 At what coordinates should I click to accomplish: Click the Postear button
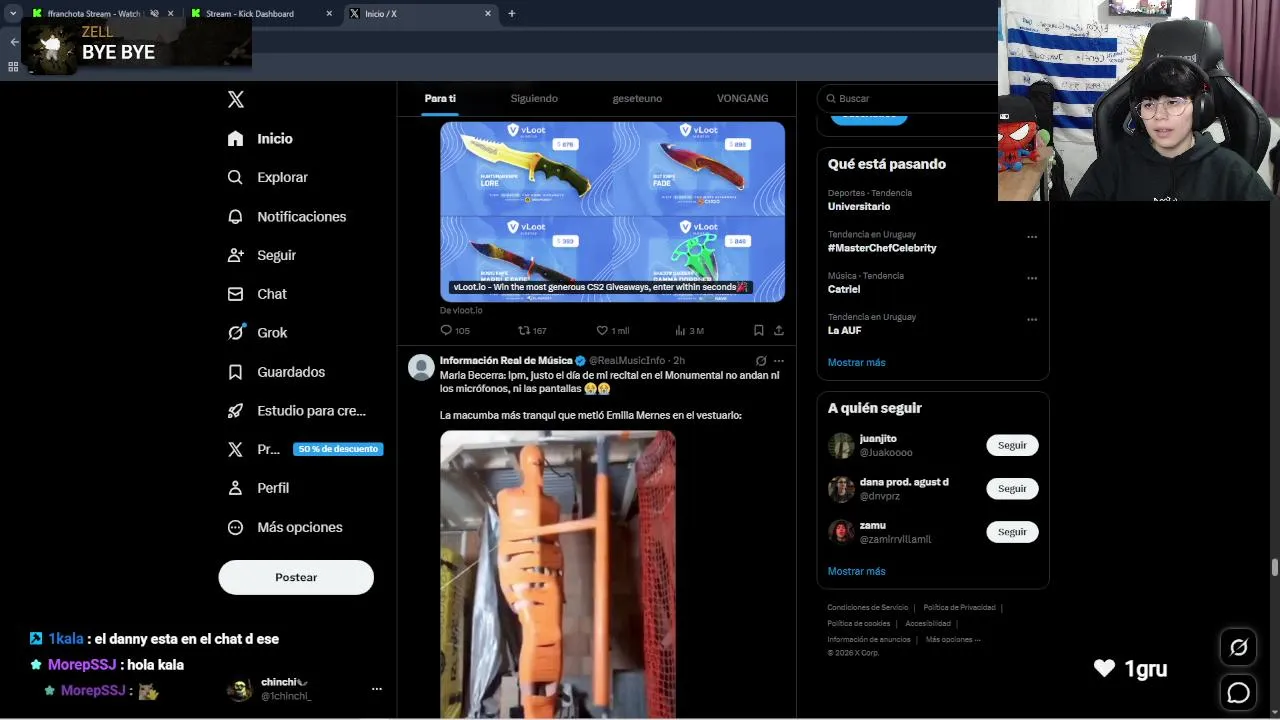pyautogui.click(x=296, y=577)
